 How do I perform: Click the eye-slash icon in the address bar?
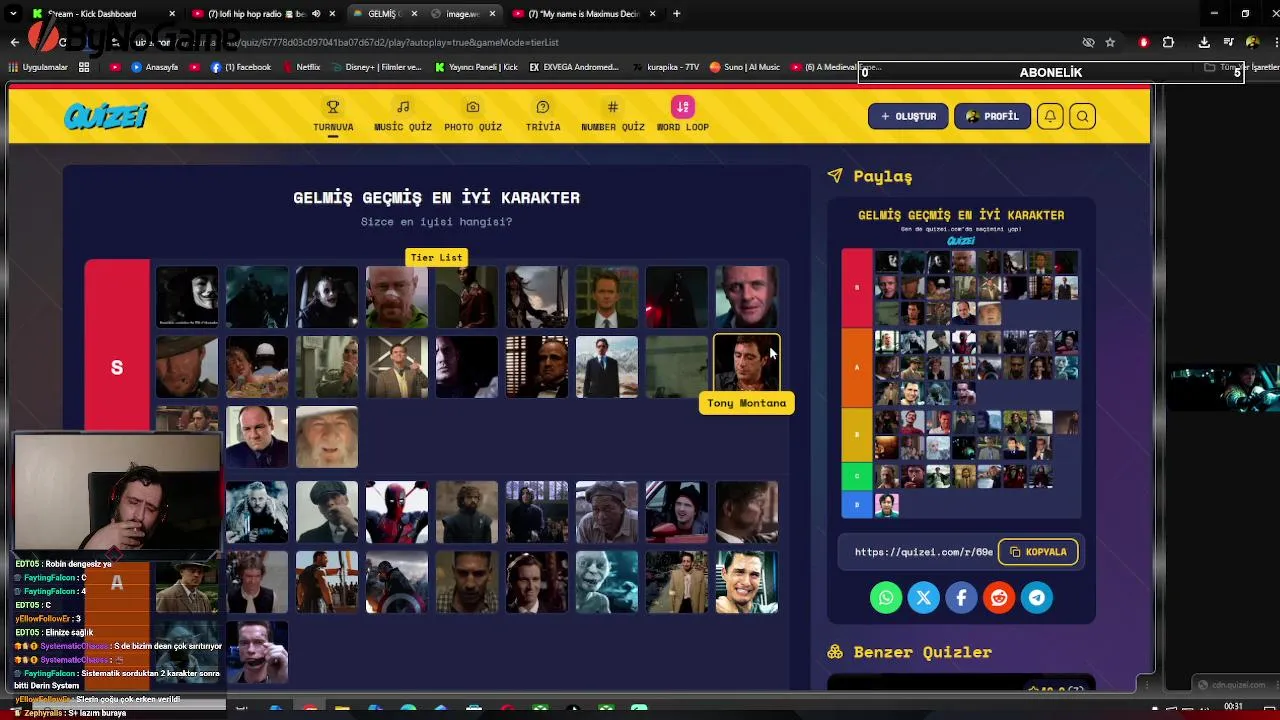(1088, 42)
